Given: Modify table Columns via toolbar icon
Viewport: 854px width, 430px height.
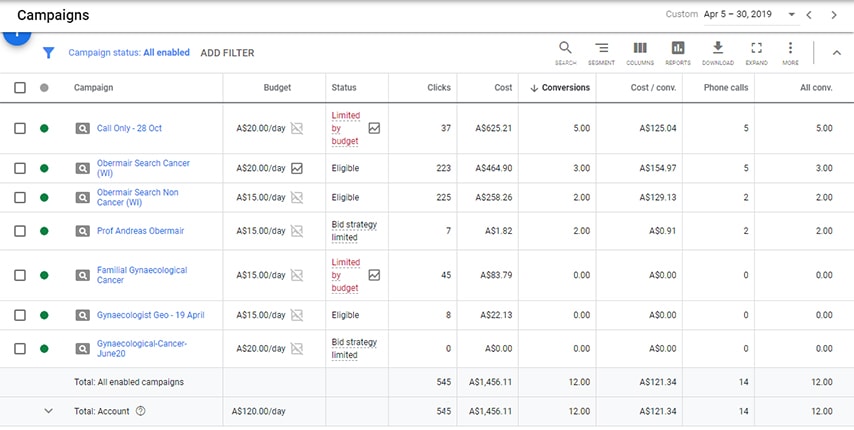Looking at the screenshot, I should pyautogui.click(x=640, y=51).
